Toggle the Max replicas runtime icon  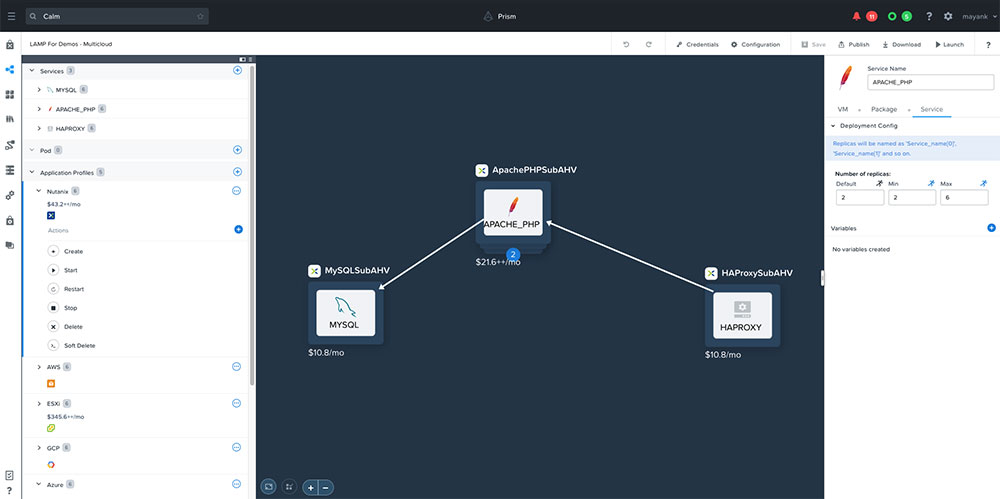983,184
